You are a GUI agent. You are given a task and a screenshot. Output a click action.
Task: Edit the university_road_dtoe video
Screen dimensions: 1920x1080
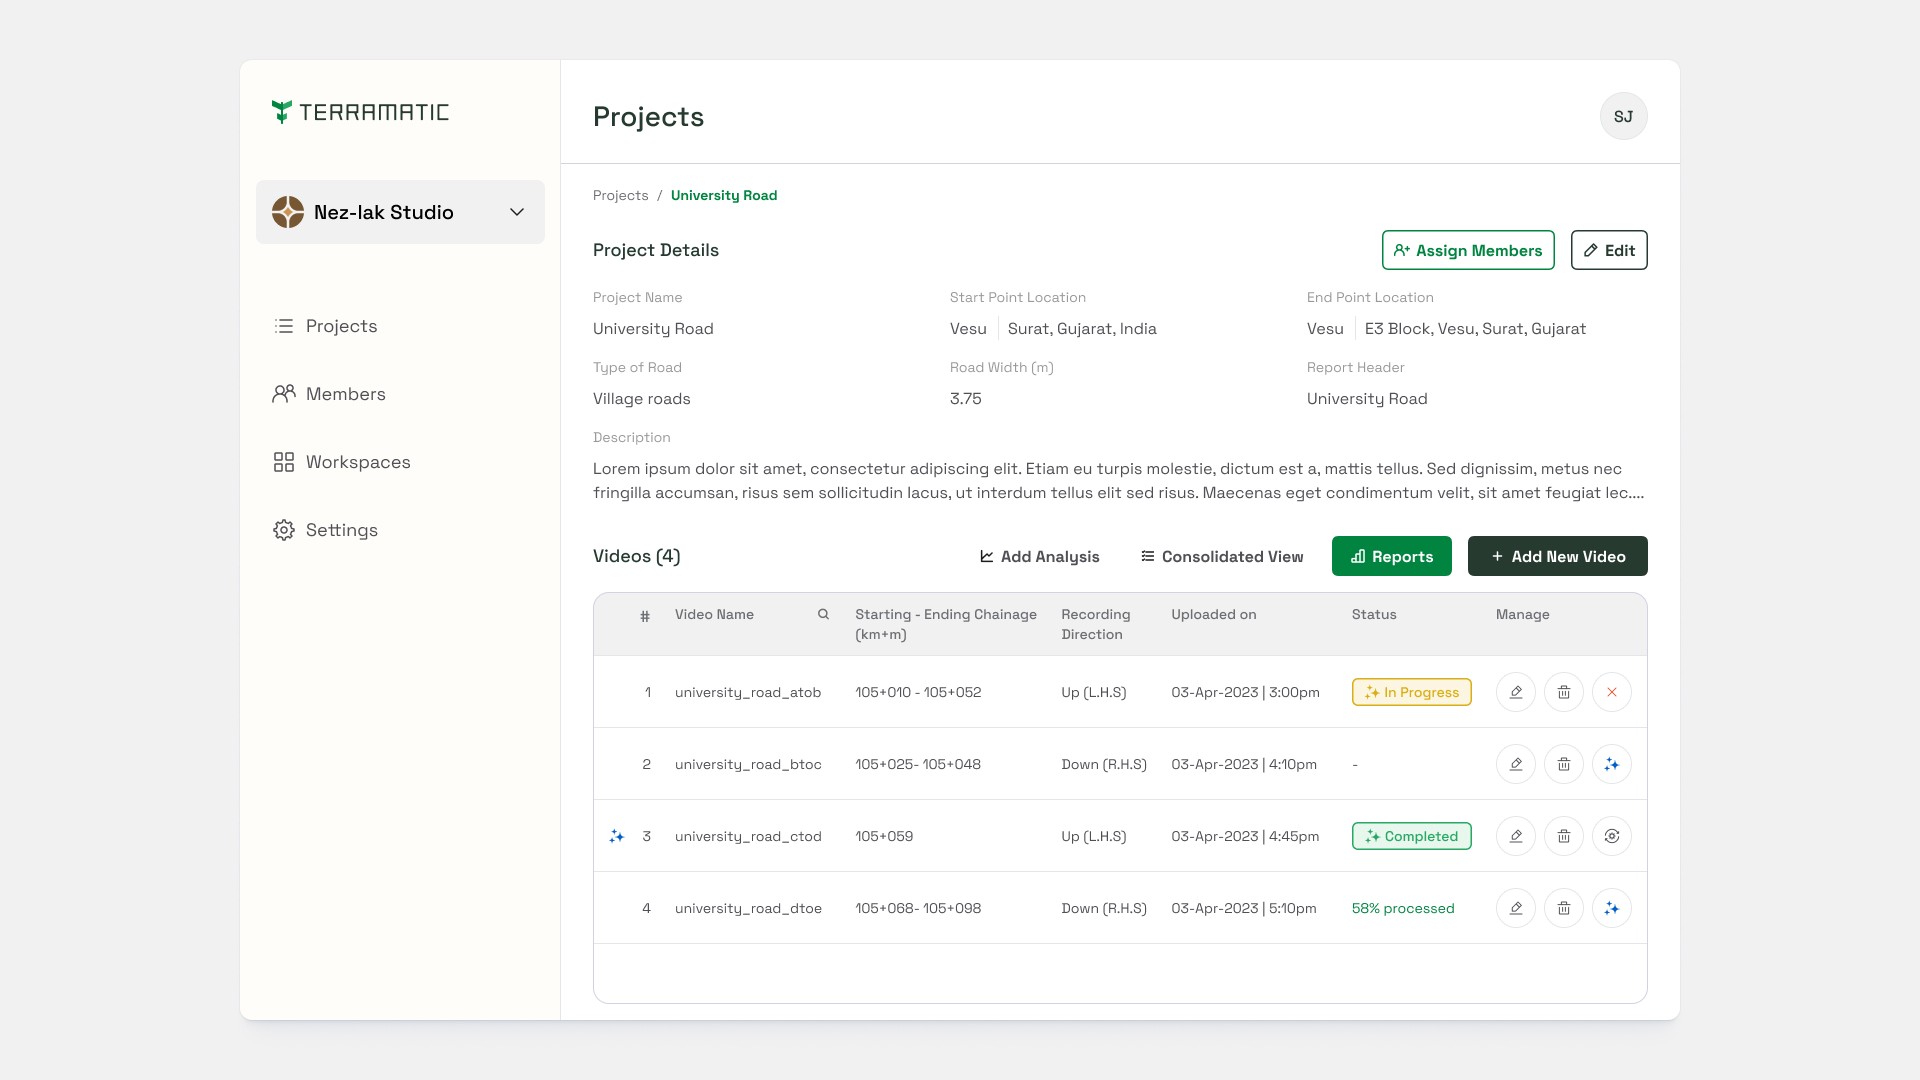click(1516, 908)
